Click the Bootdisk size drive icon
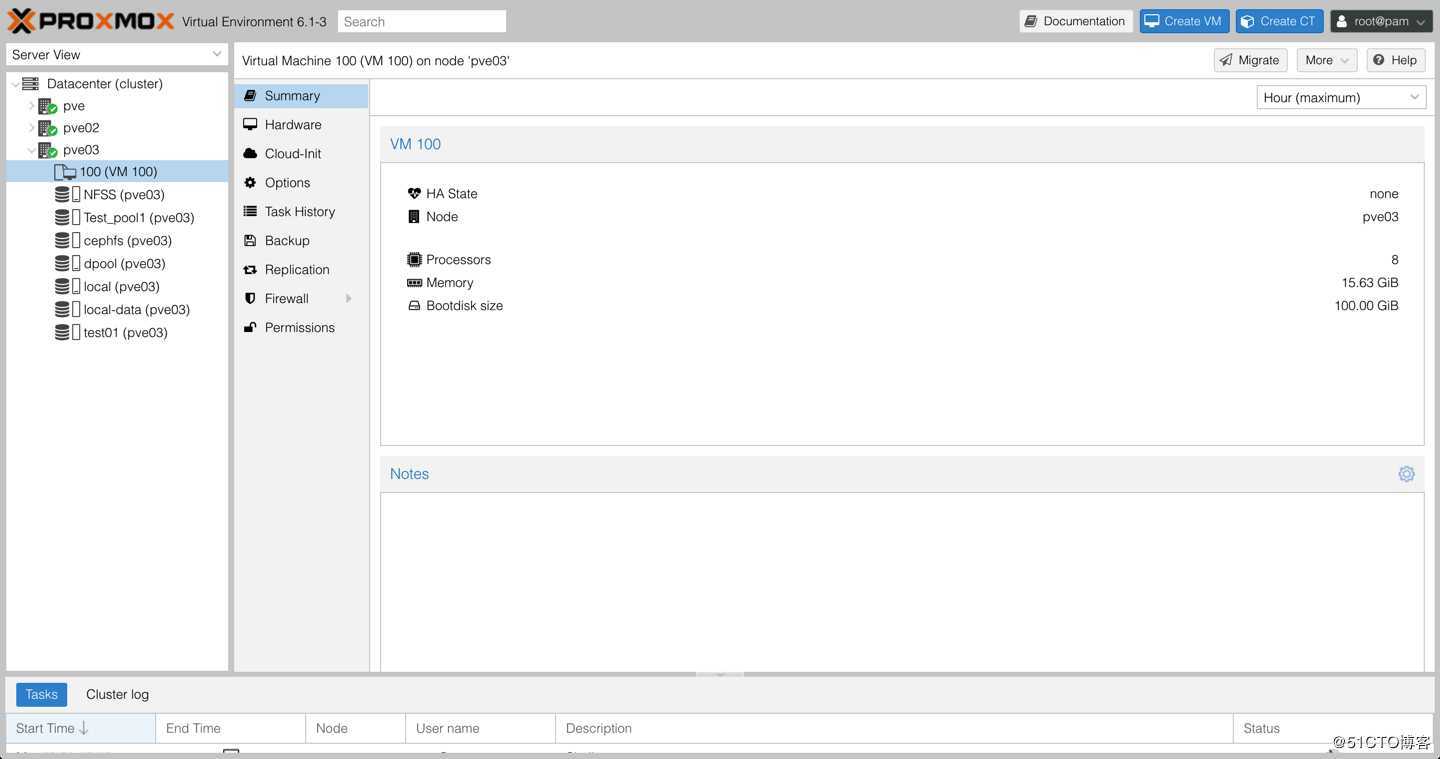 (414, 306)
